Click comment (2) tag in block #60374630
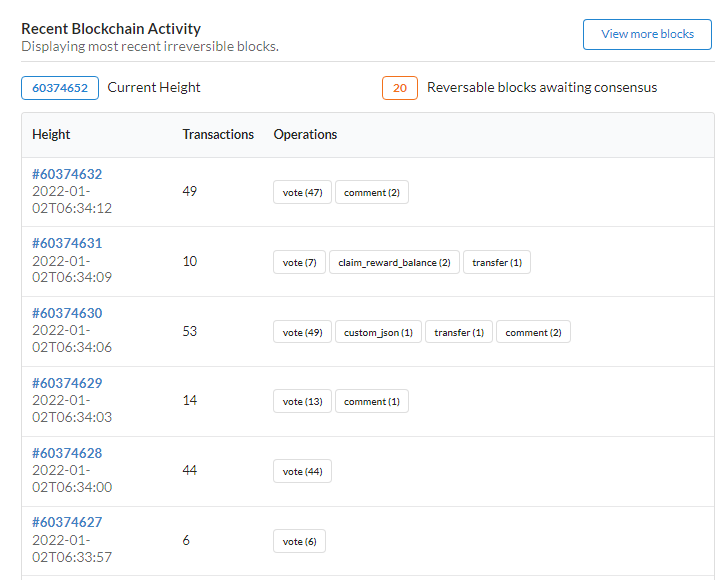This screenshot has height=580, width=715. click(x=533, y=332)
